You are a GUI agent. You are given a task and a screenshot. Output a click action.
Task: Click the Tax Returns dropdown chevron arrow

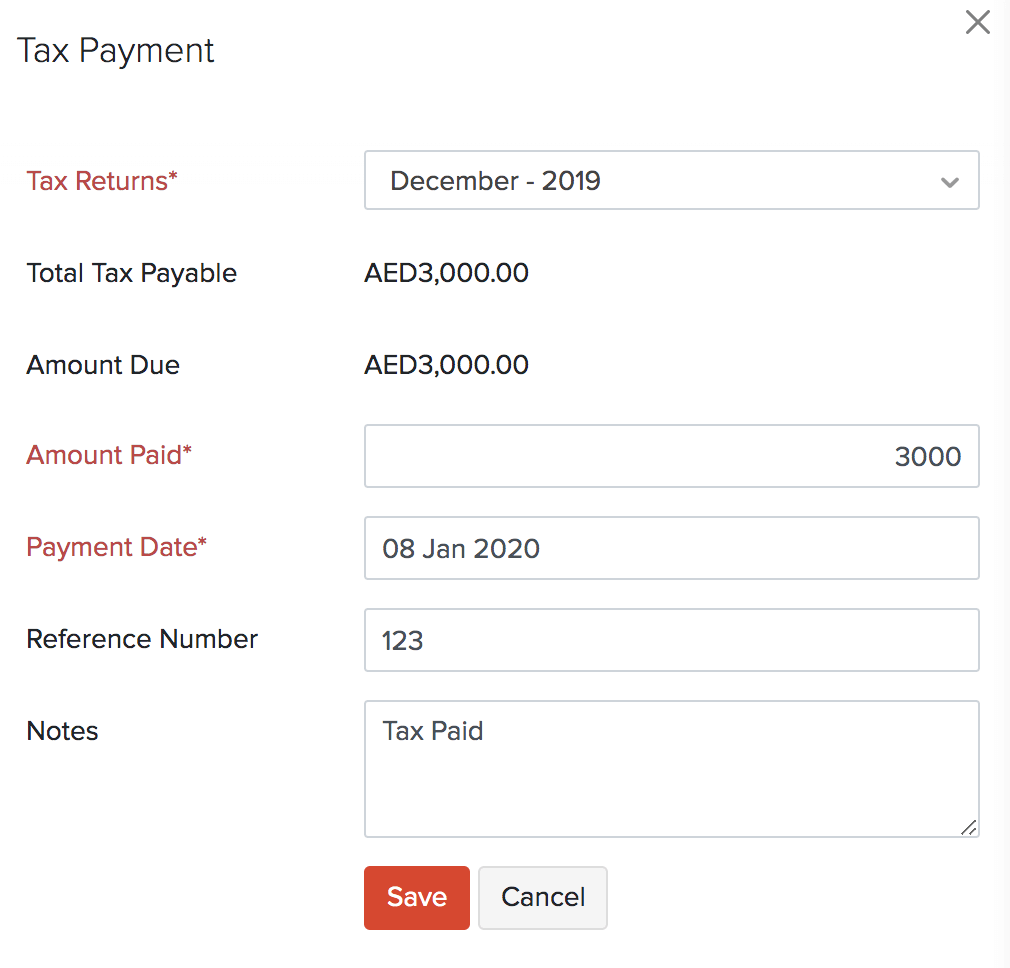click(950, 182)
